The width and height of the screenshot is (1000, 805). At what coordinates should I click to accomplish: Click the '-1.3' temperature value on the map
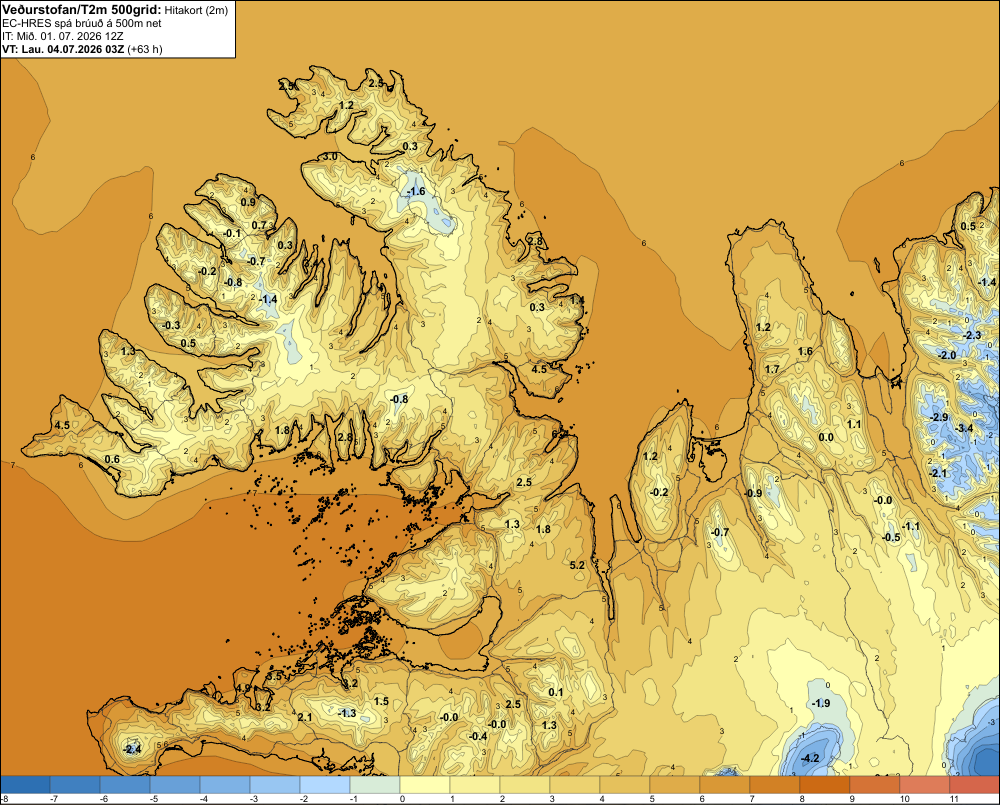tap(347, 713)
